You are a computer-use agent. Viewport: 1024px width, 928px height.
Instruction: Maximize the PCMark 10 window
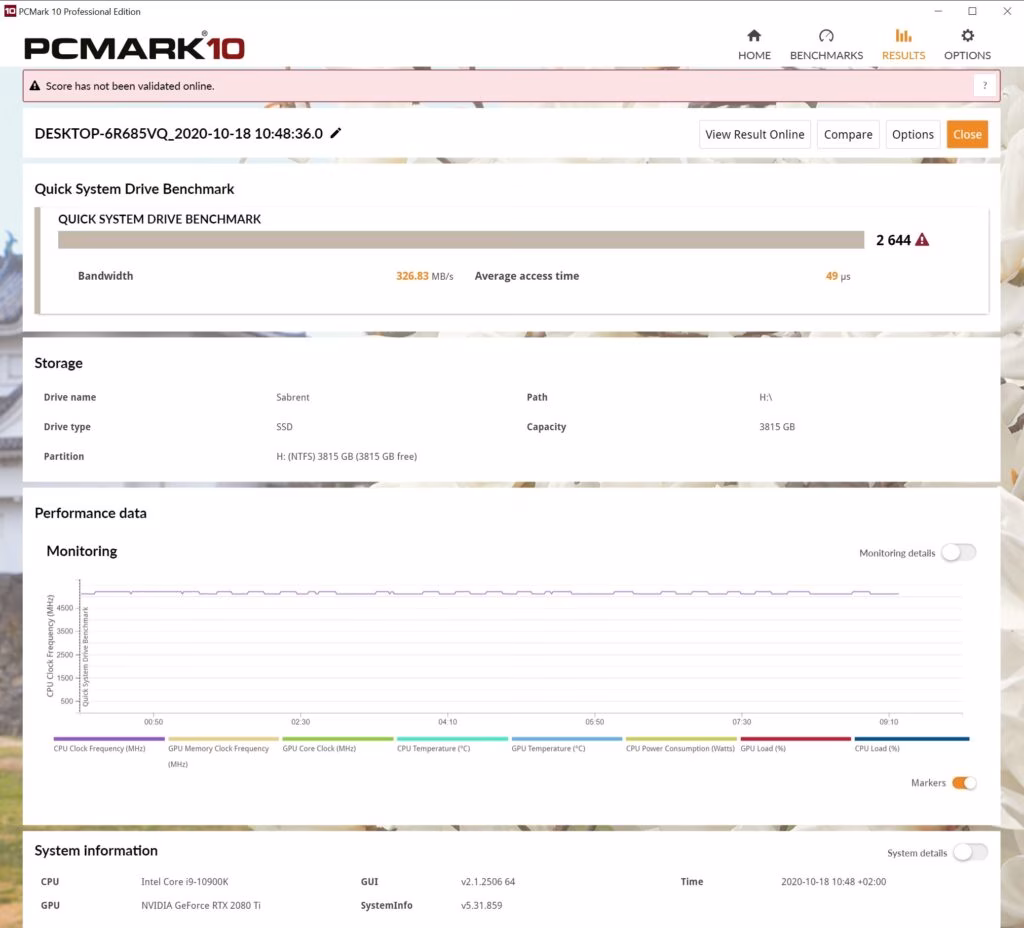click(972, 11)
